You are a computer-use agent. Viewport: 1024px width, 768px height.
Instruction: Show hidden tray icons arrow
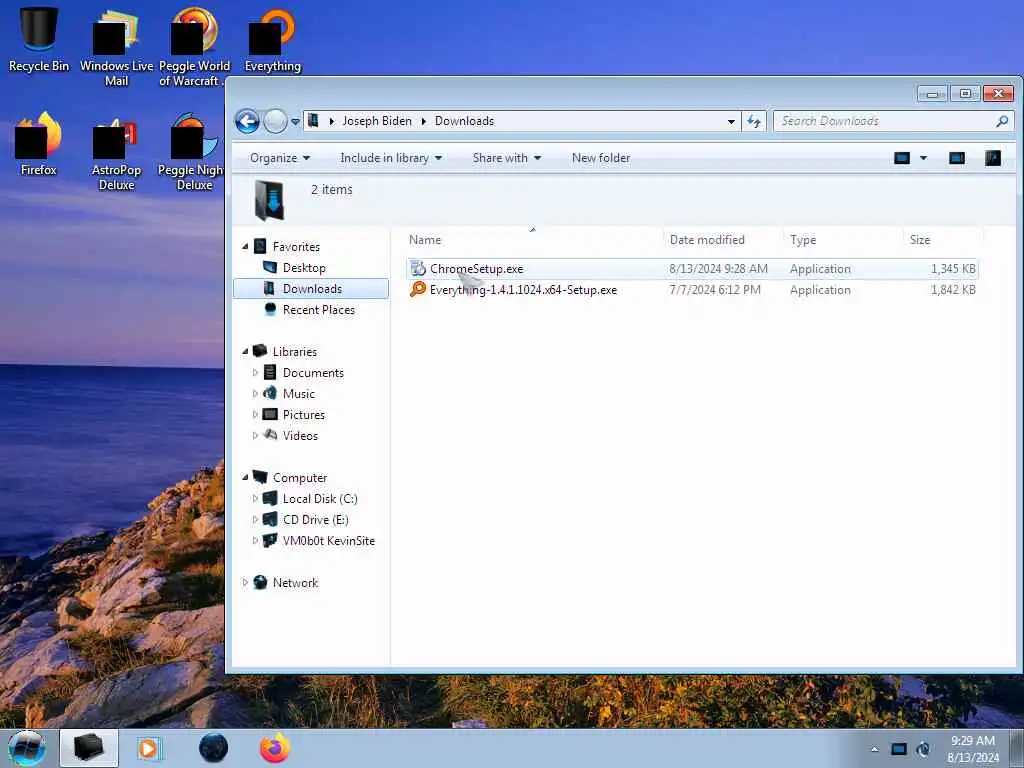[874, 749]
